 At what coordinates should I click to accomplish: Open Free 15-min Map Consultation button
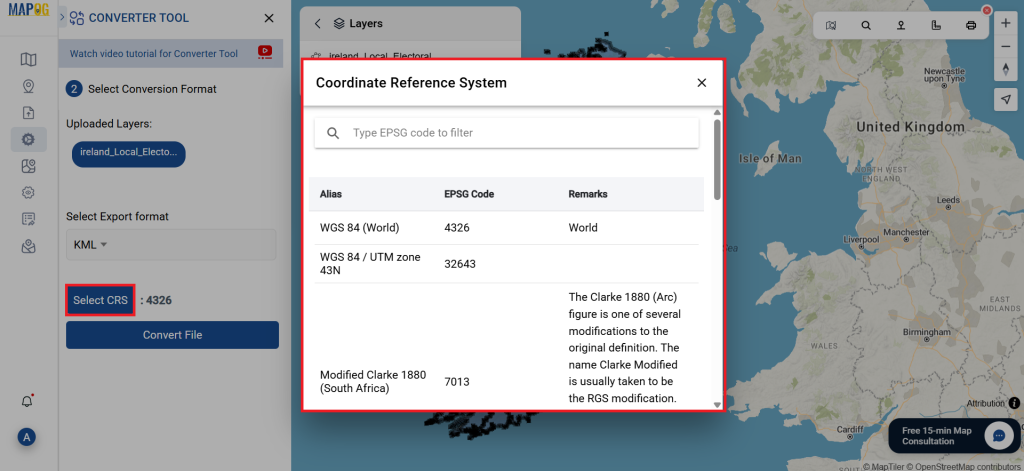tap(955, 436)
